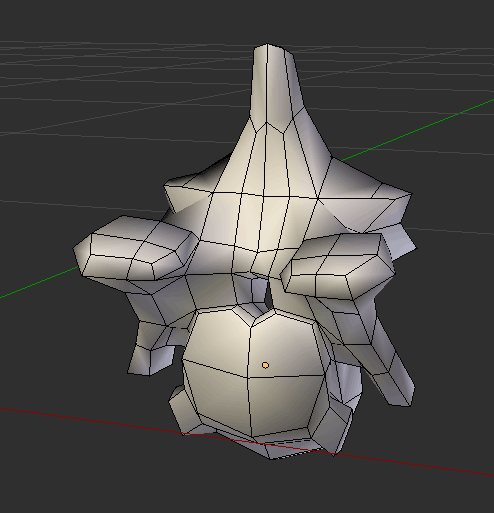
Task: Select the long downward prong at far right
Action: (393, 373)
